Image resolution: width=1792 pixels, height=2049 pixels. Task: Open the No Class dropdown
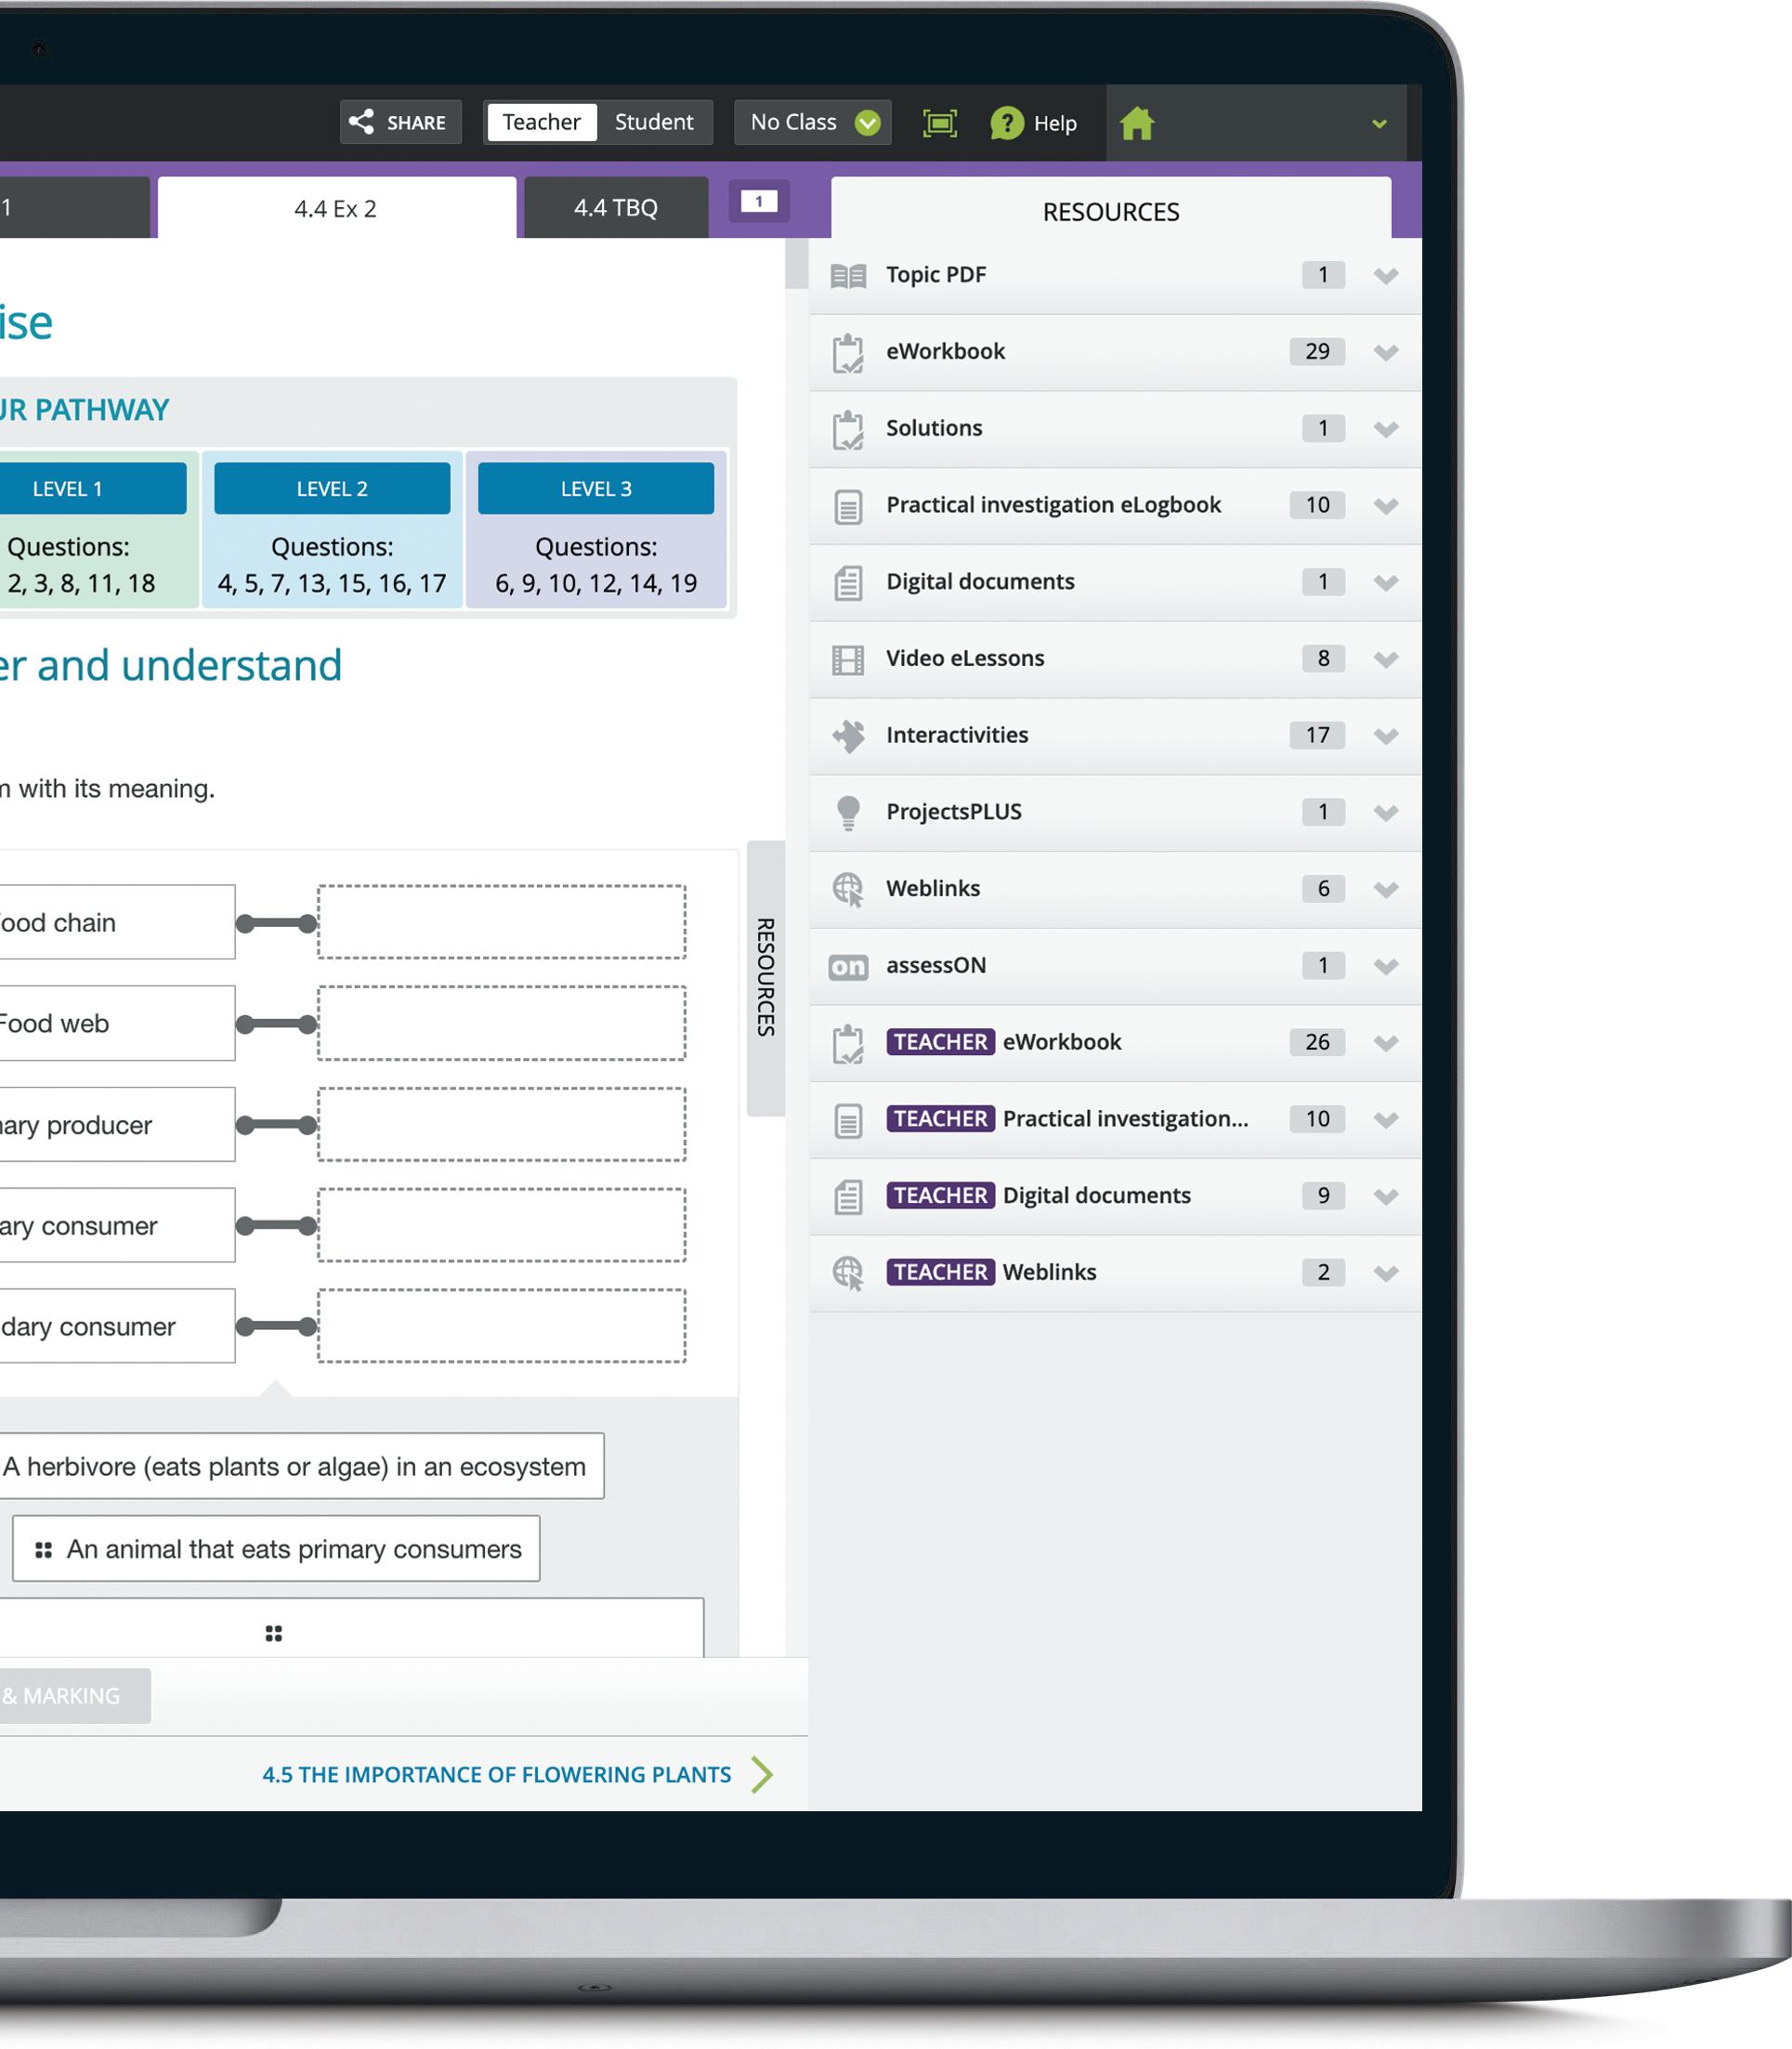(x=812, y=122)
